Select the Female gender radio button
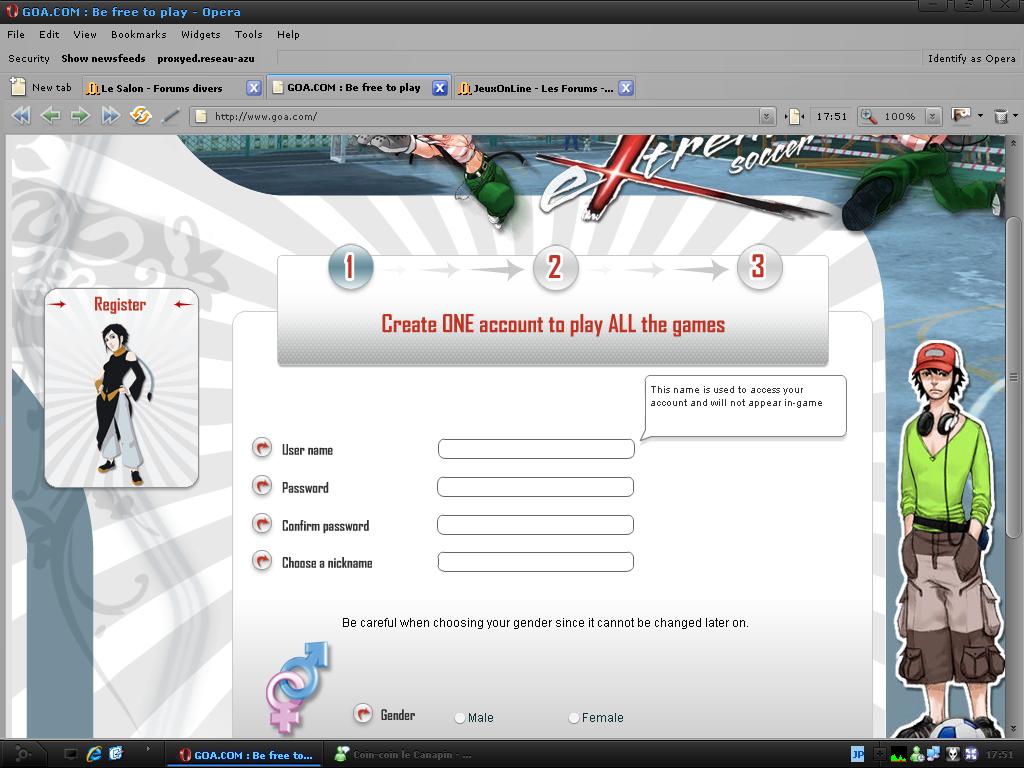The image size is (1024, 768). (573, 718)
